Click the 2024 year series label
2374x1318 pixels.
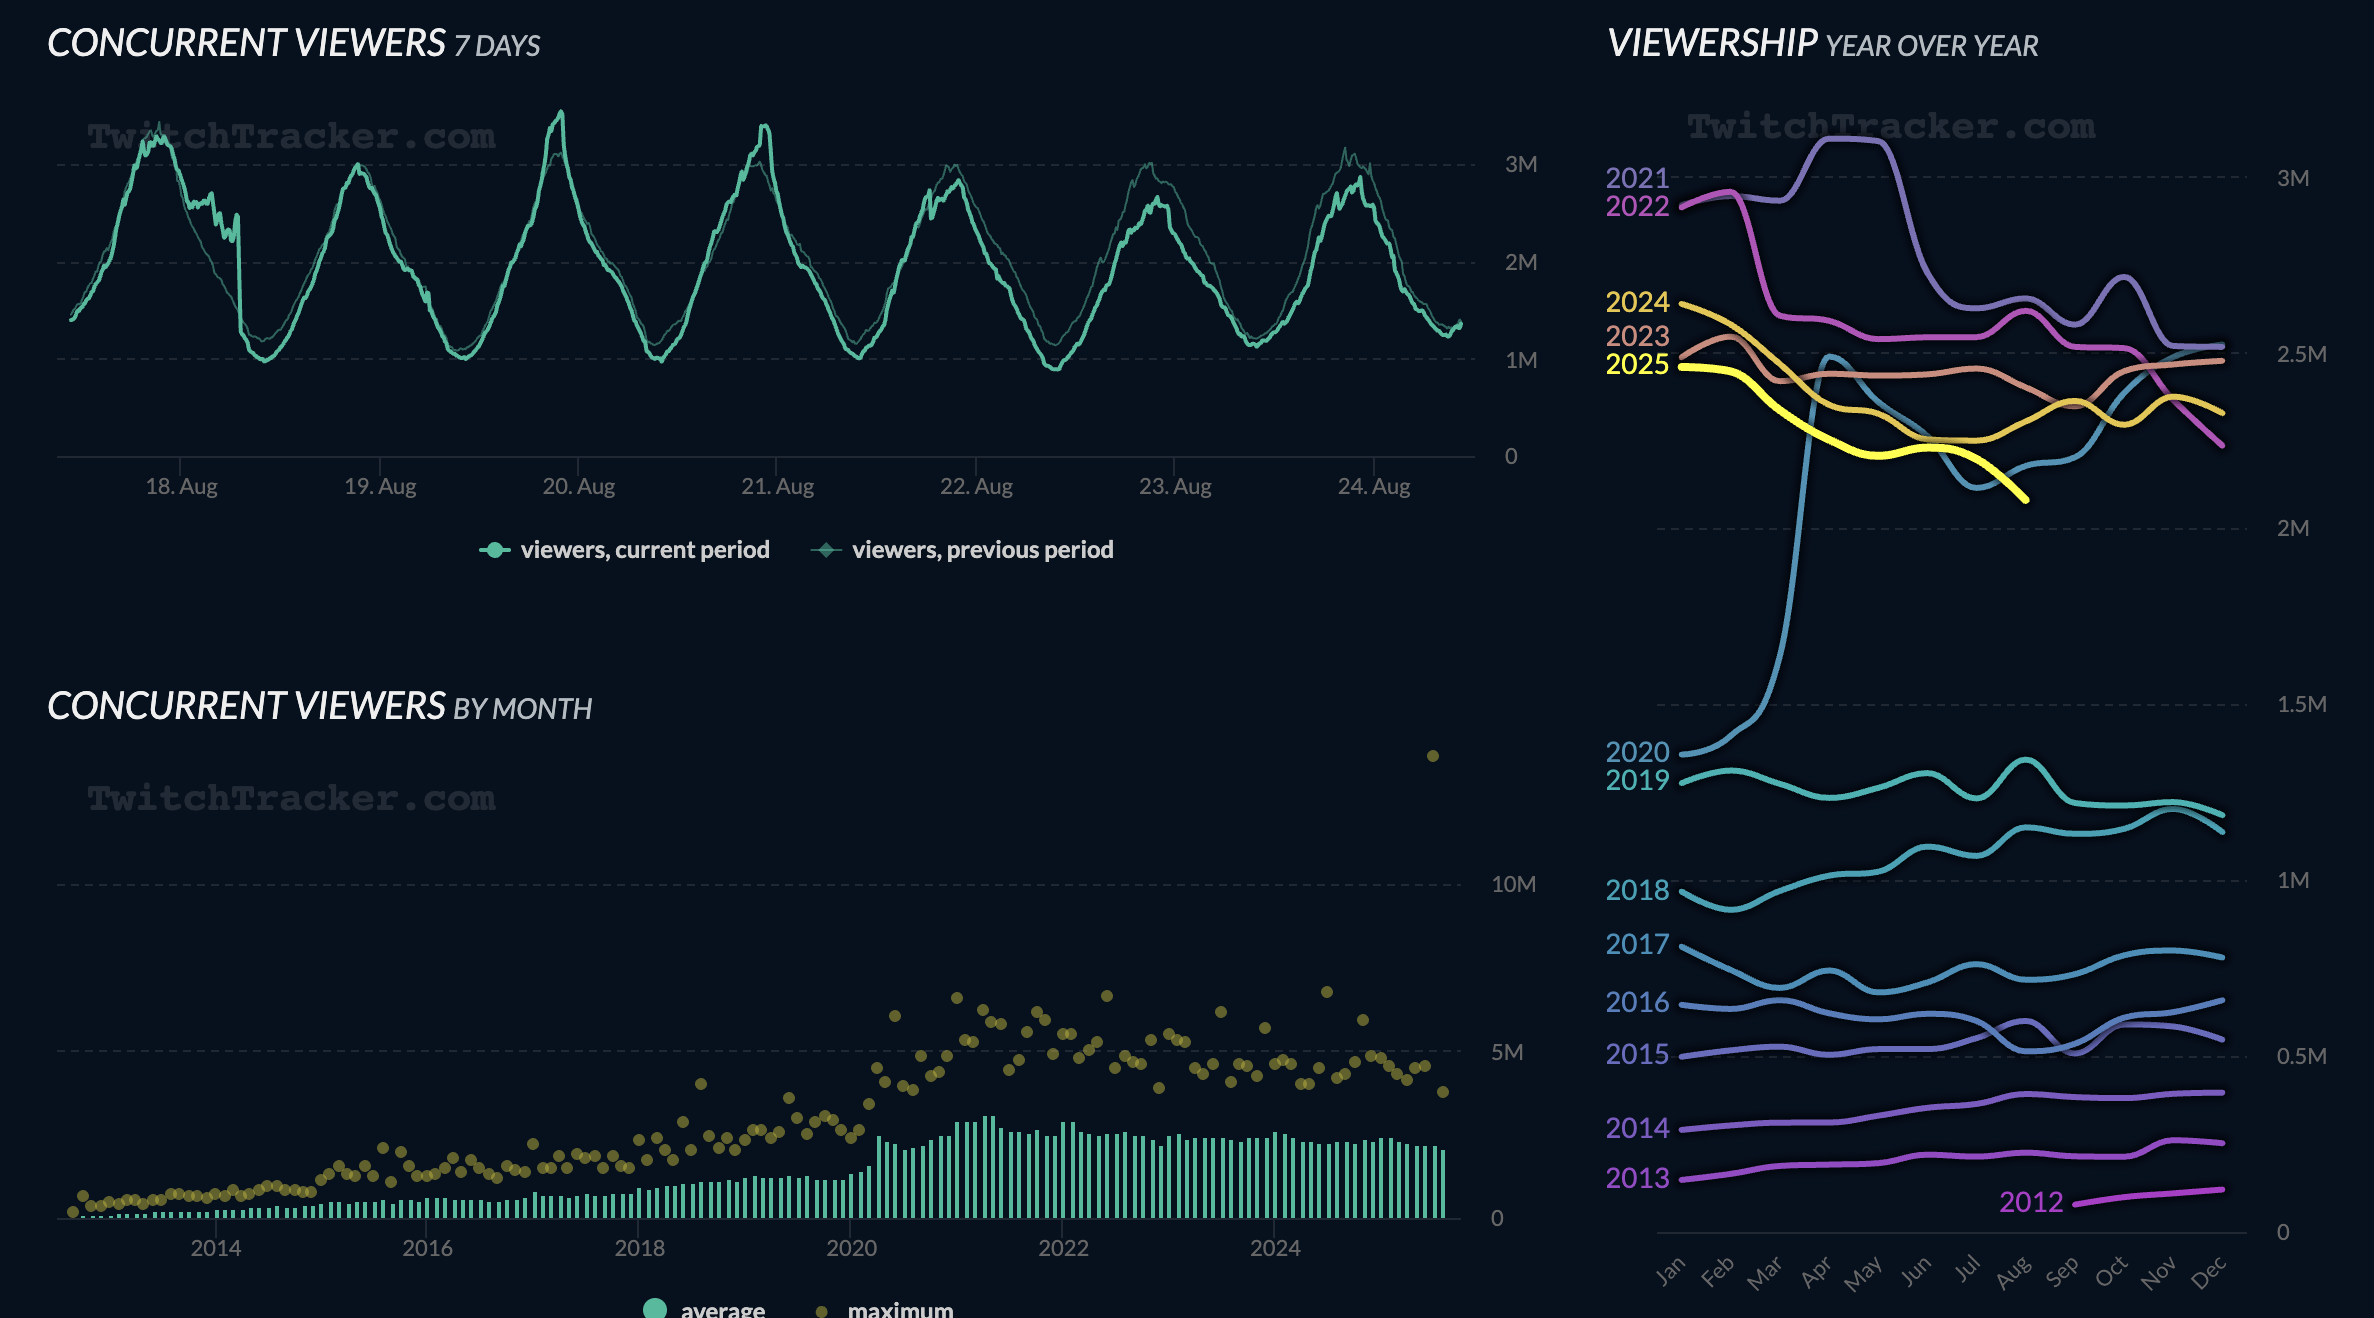1637,302
